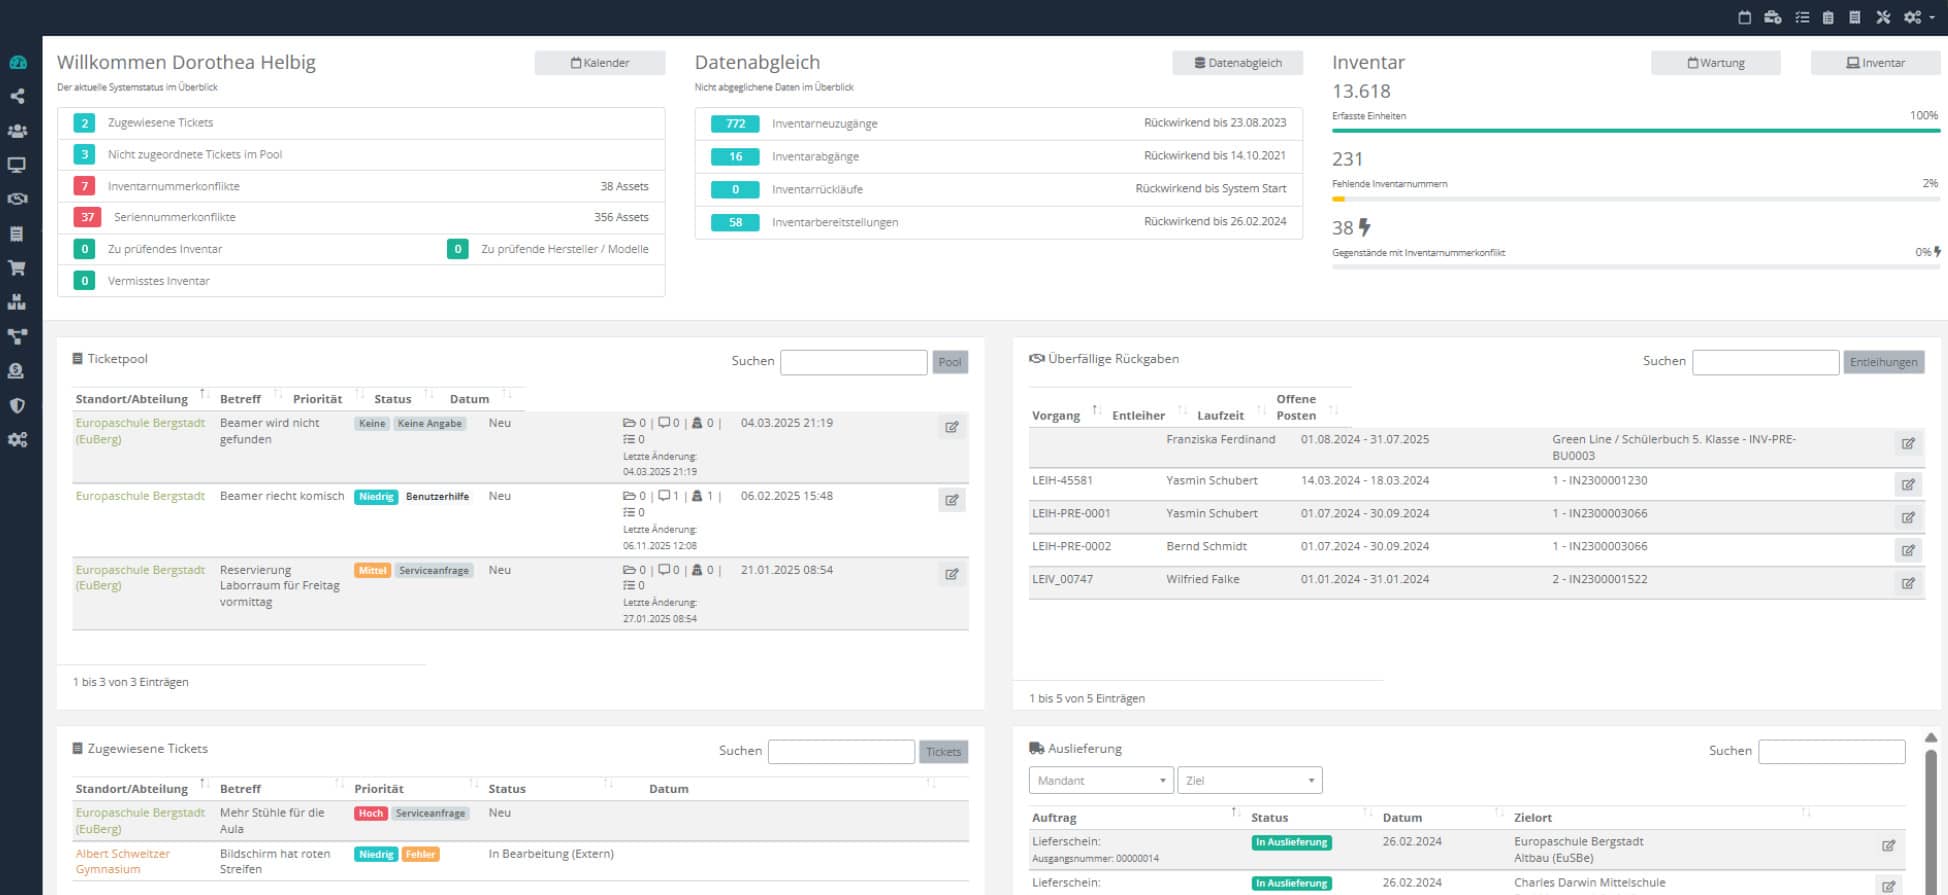Viewport: 1948px width, 895px height.
Task: Edit the Charles Darwin Mittelschule delivery
Action: 1888,886
